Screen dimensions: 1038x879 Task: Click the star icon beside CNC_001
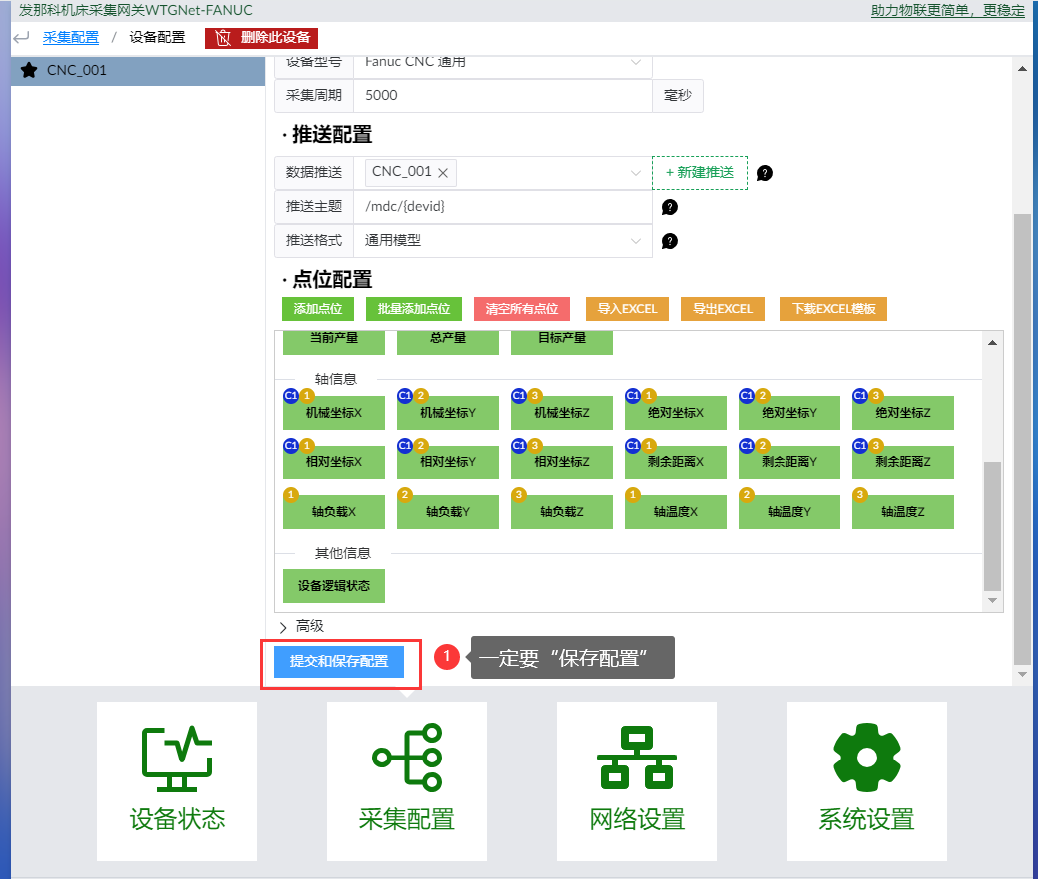[29, 70]
